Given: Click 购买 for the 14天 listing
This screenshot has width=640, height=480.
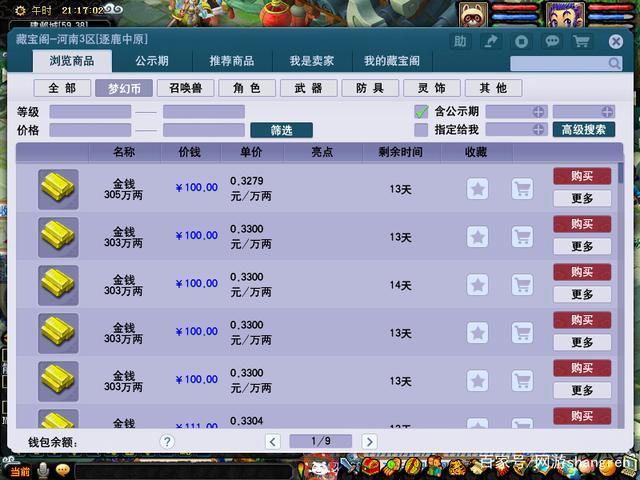Looking at the screenshot, I should coord(582,272).
